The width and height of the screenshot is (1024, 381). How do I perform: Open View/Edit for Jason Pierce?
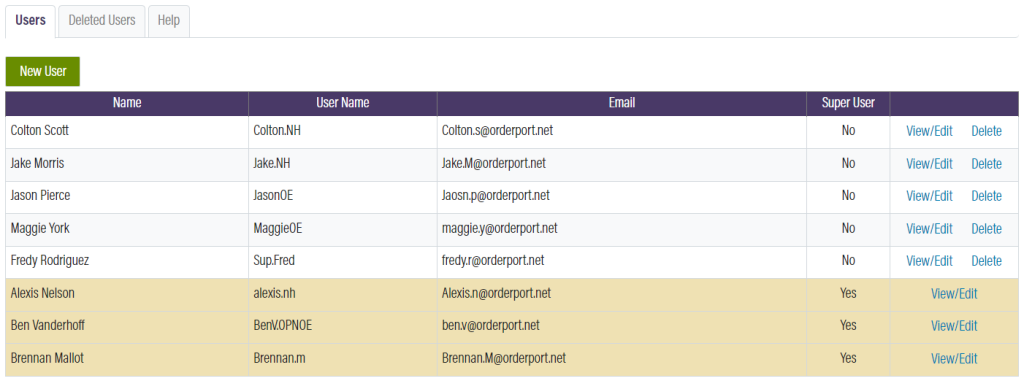click(x=929, y=196)
